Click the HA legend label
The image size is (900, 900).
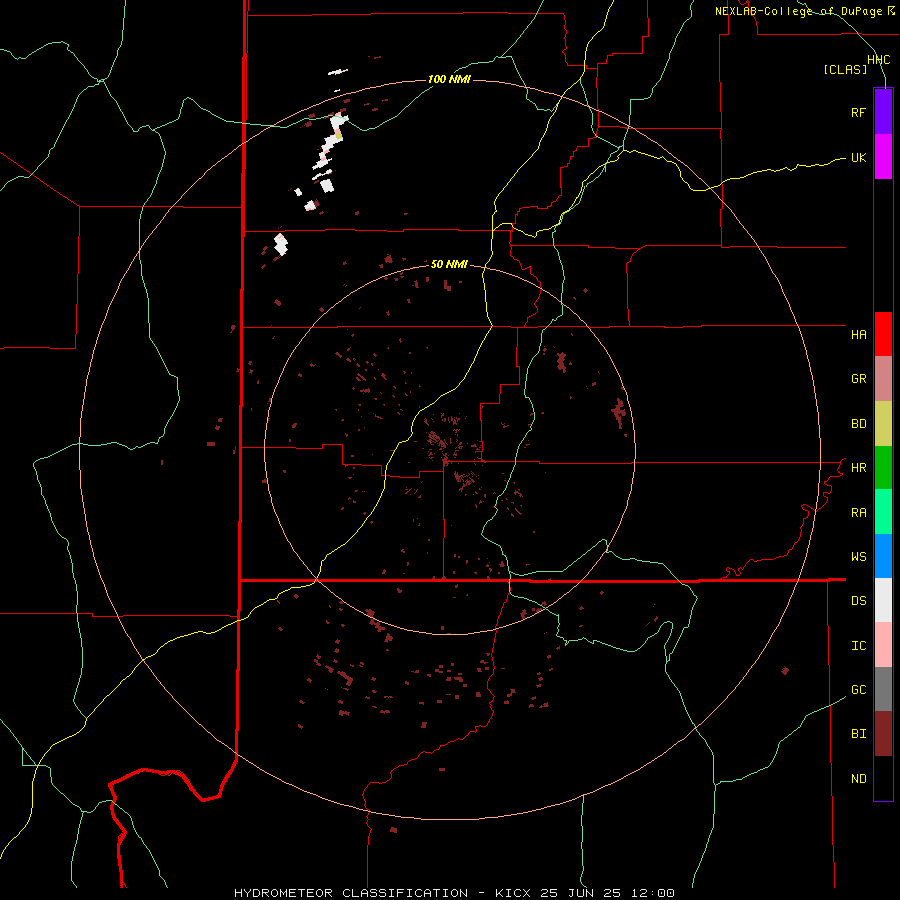[858, 335]
